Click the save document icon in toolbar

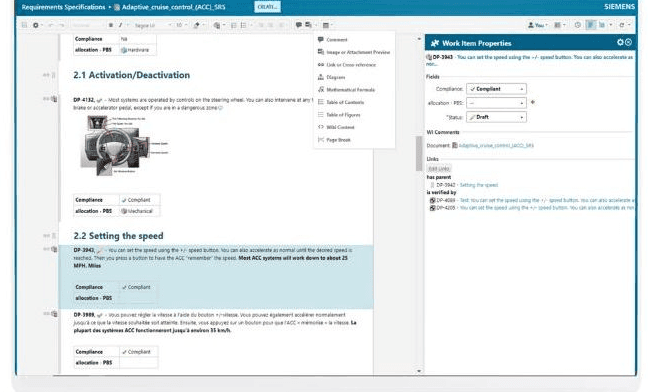pyautogui.click(x=24, y=25)
